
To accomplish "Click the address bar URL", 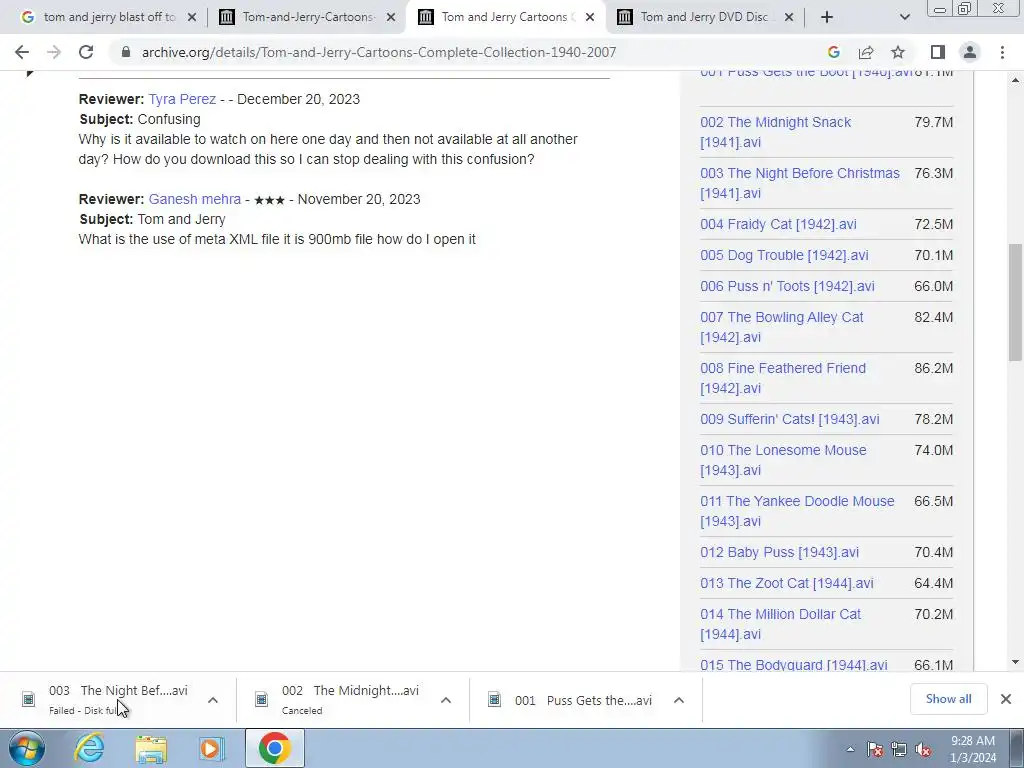I will pyautogui.click(x=379, y=52).
